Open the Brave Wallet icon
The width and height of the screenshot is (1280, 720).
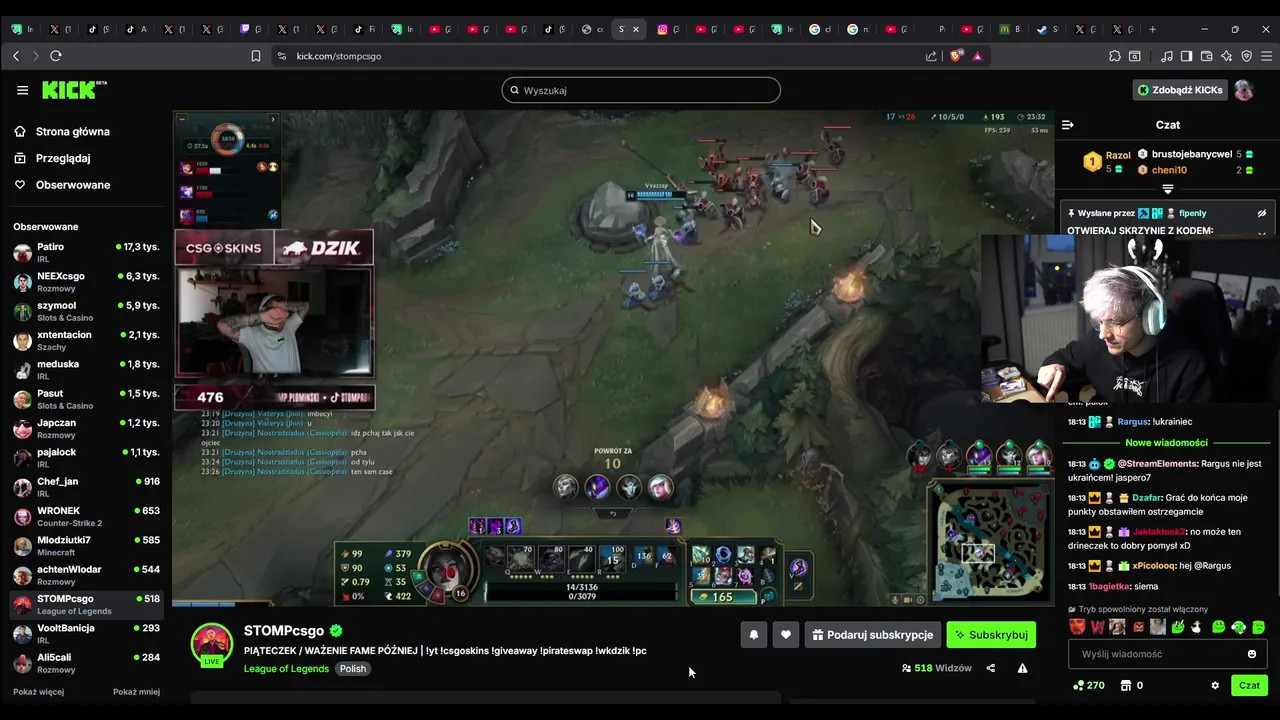[1207, 56]
